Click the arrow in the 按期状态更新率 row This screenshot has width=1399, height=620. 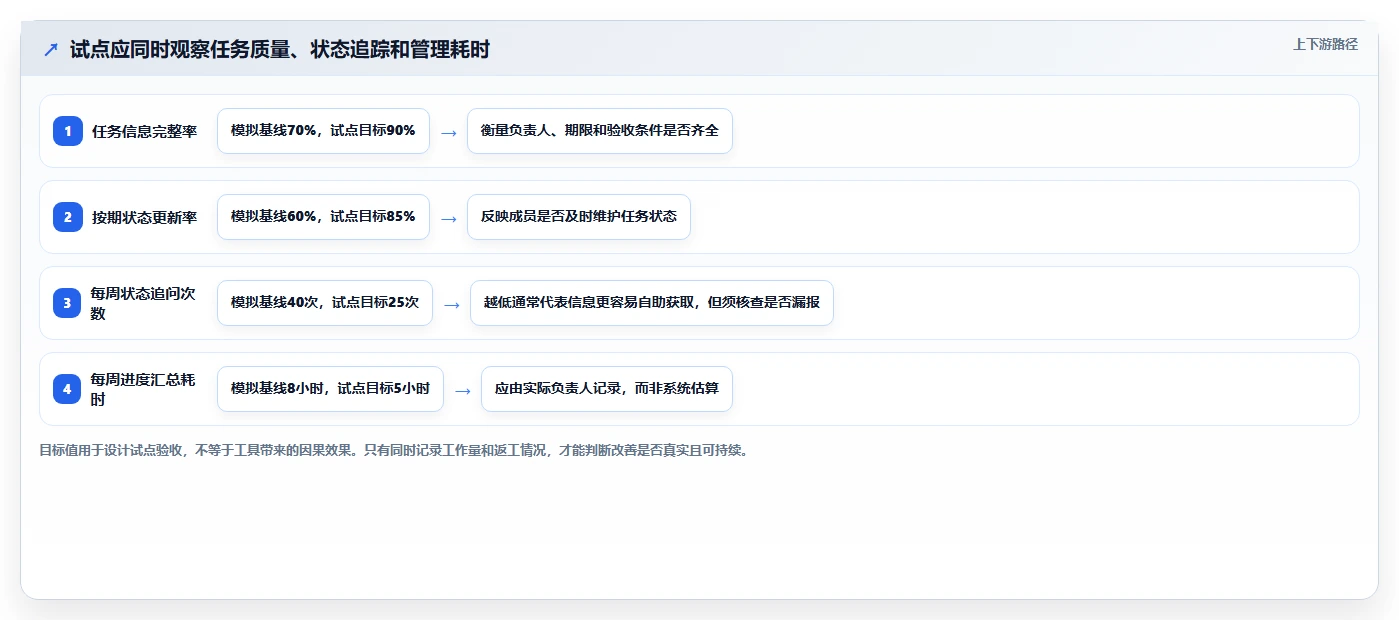[x=449, y=218]
